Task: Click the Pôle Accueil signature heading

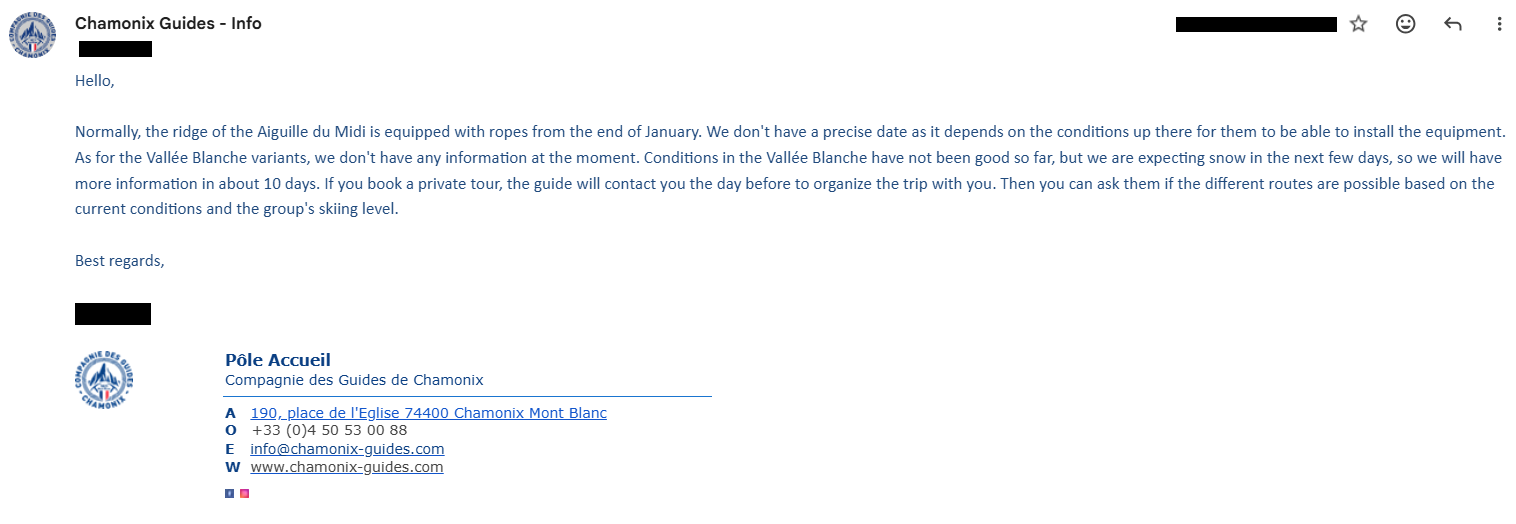Action: click(278, 360)
